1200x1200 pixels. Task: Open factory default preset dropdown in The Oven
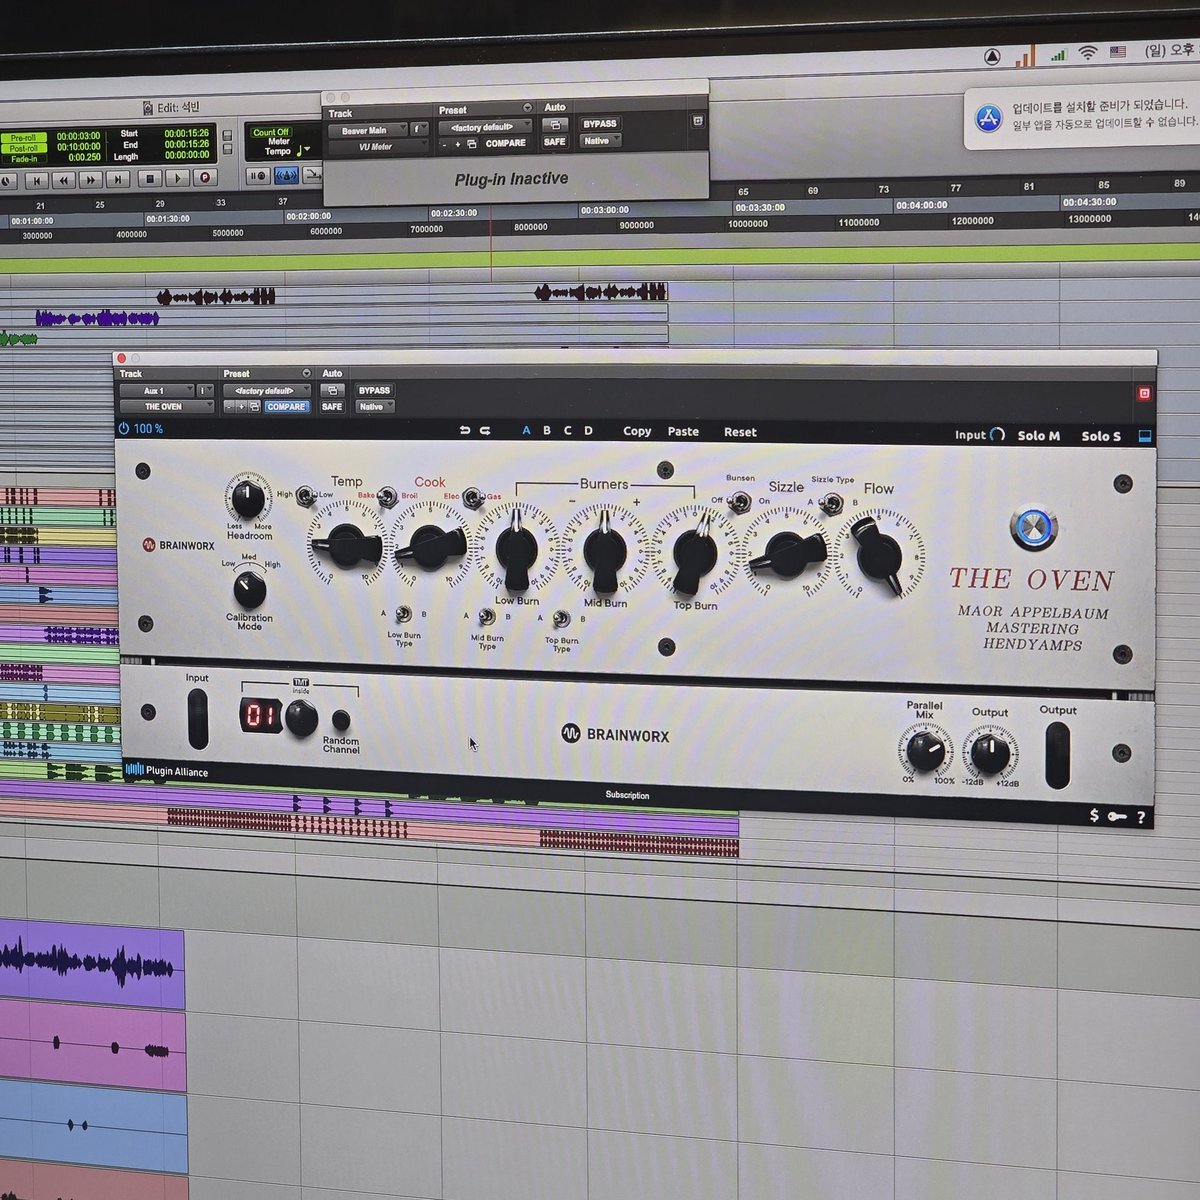[267, 391]
